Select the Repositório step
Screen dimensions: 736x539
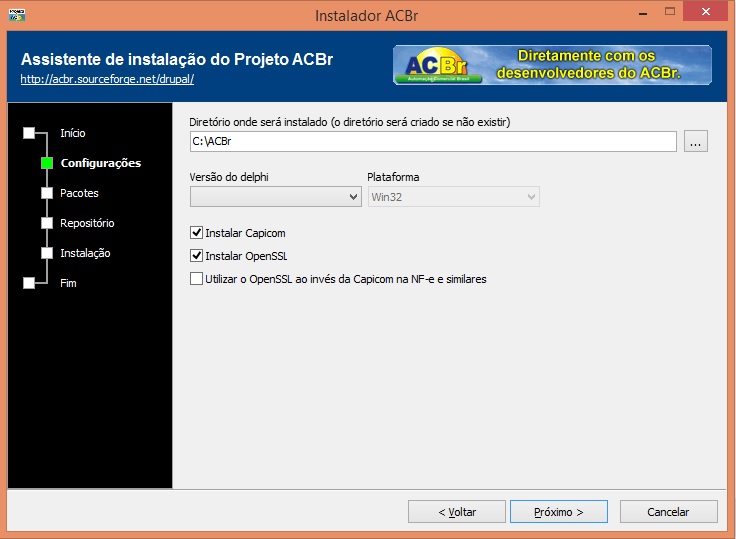click(87, 223)
